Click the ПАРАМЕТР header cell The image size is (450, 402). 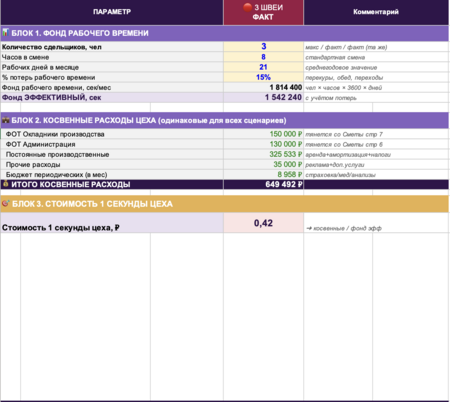click(112, 12)
